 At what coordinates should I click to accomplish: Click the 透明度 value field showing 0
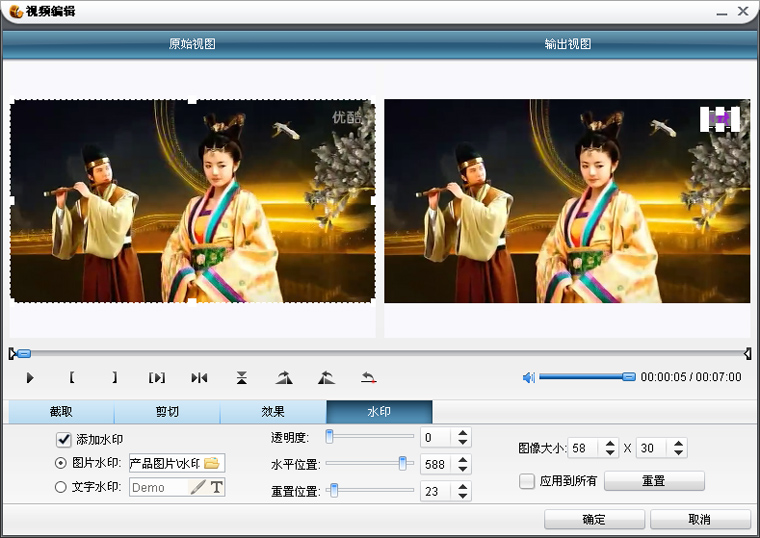click(438, 438)
